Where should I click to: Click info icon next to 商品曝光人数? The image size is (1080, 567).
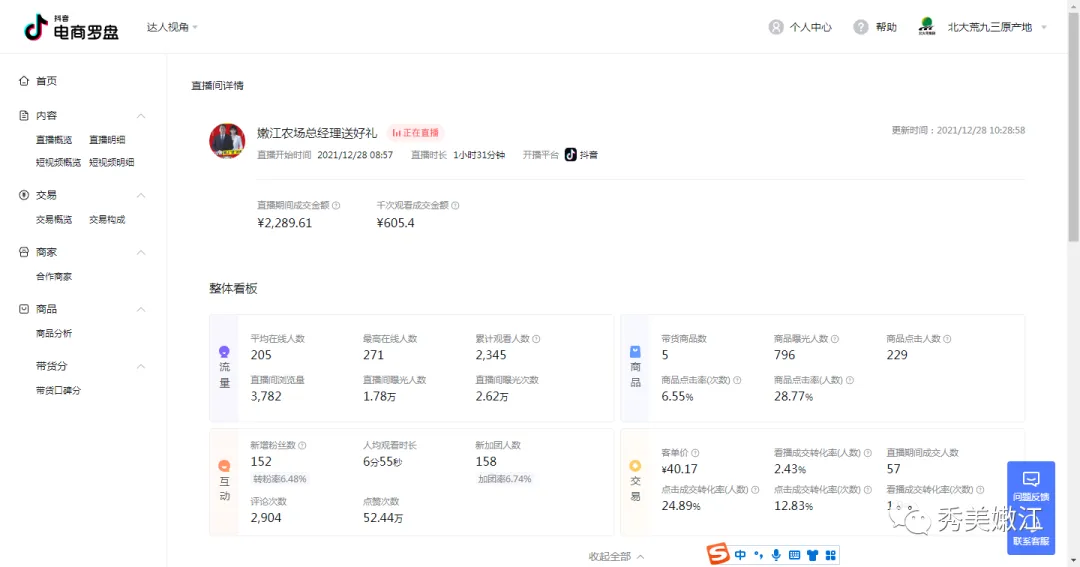(835, 339)
